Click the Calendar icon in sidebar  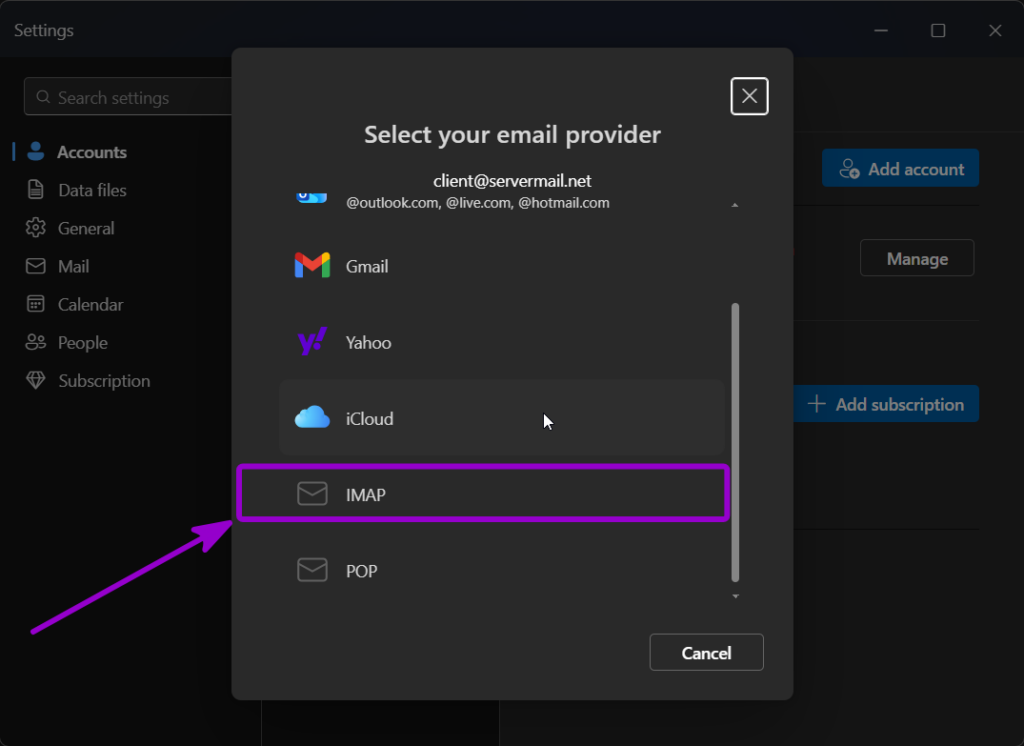coord(36,304)
